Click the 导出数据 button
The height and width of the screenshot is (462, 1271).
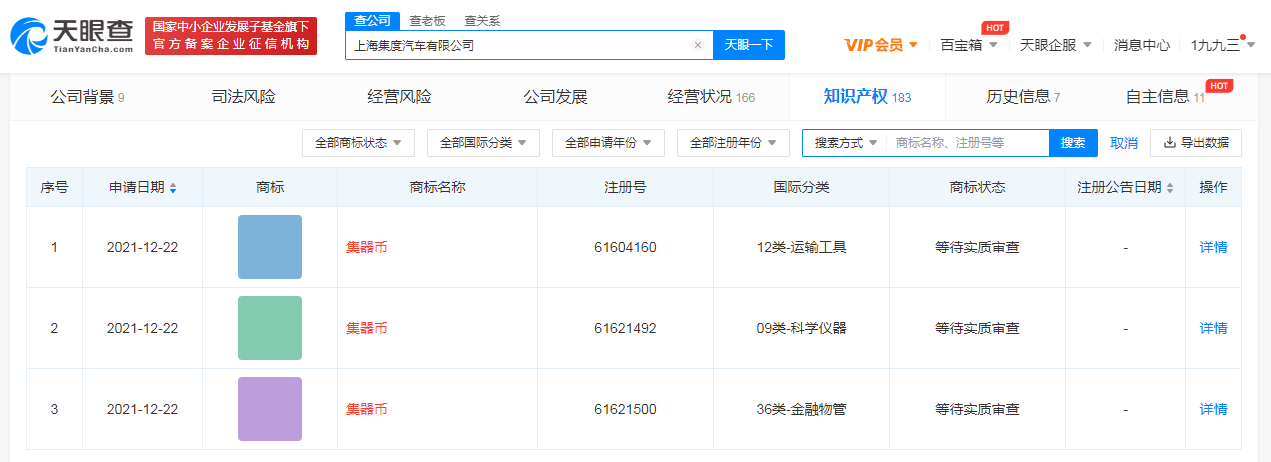tap(1196, 143)
